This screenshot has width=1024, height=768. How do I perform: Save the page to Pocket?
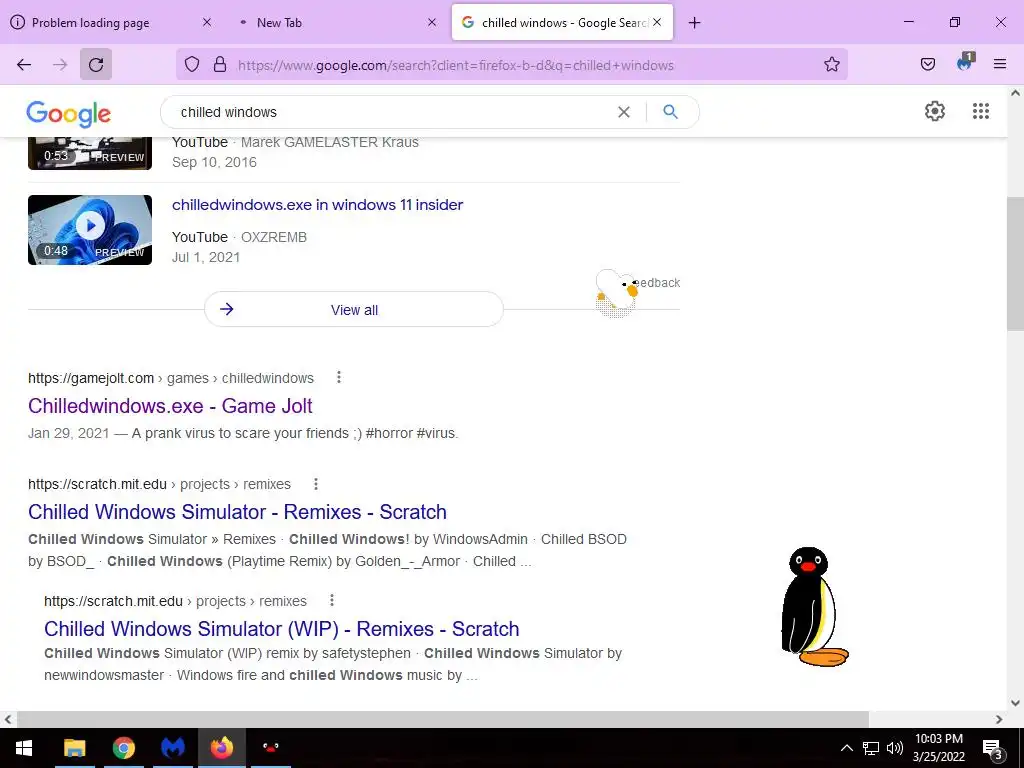(927, 64)
